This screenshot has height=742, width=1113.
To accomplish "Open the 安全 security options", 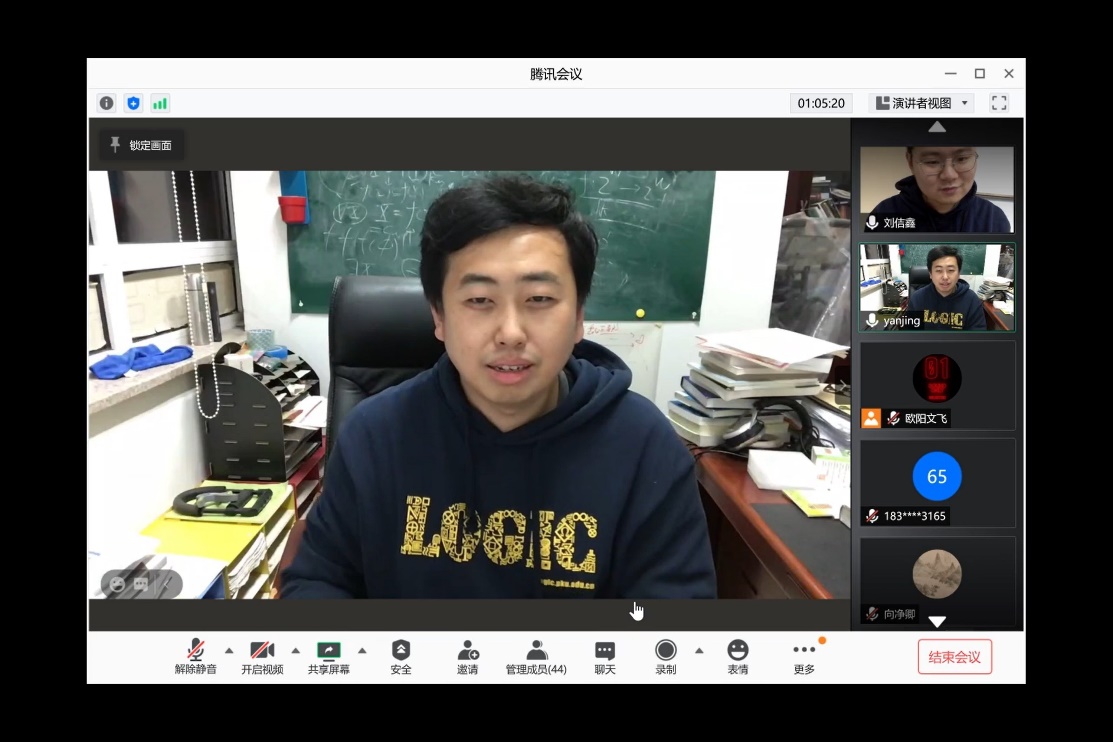I will [401, 657].
